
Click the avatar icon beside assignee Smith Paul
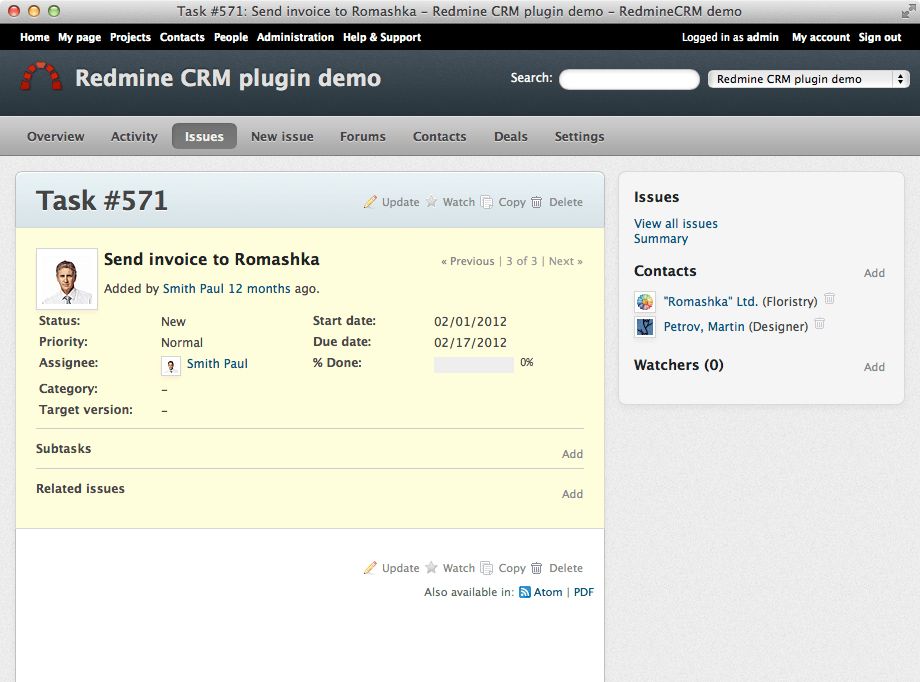pos(171,364)
